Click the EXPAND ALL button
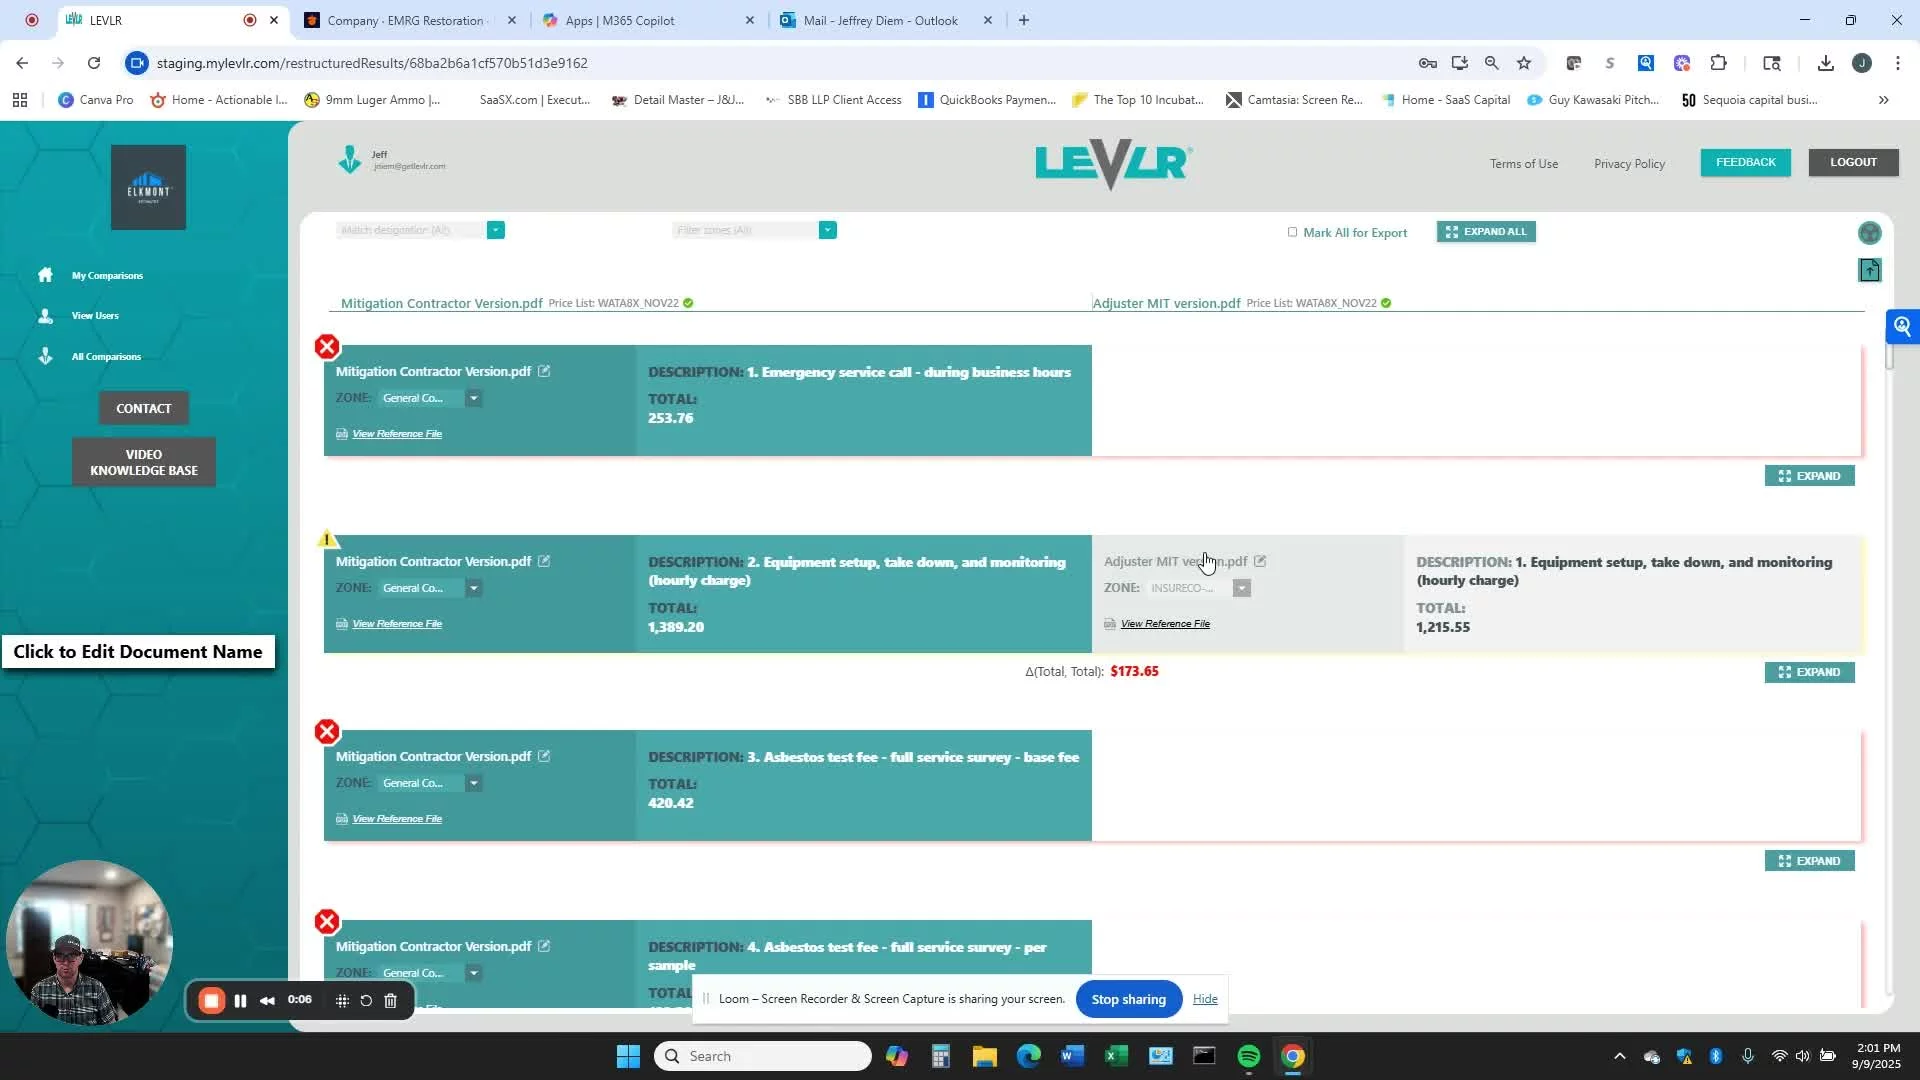This screenshot has width=1920, height=1080. [1485, 232]
